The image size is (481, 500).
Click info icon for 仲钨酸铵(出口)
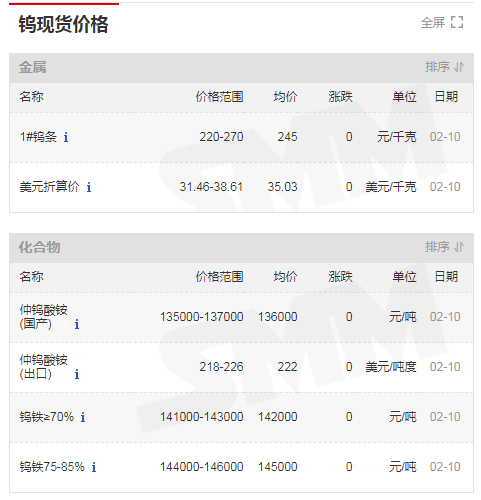point(77,374)
